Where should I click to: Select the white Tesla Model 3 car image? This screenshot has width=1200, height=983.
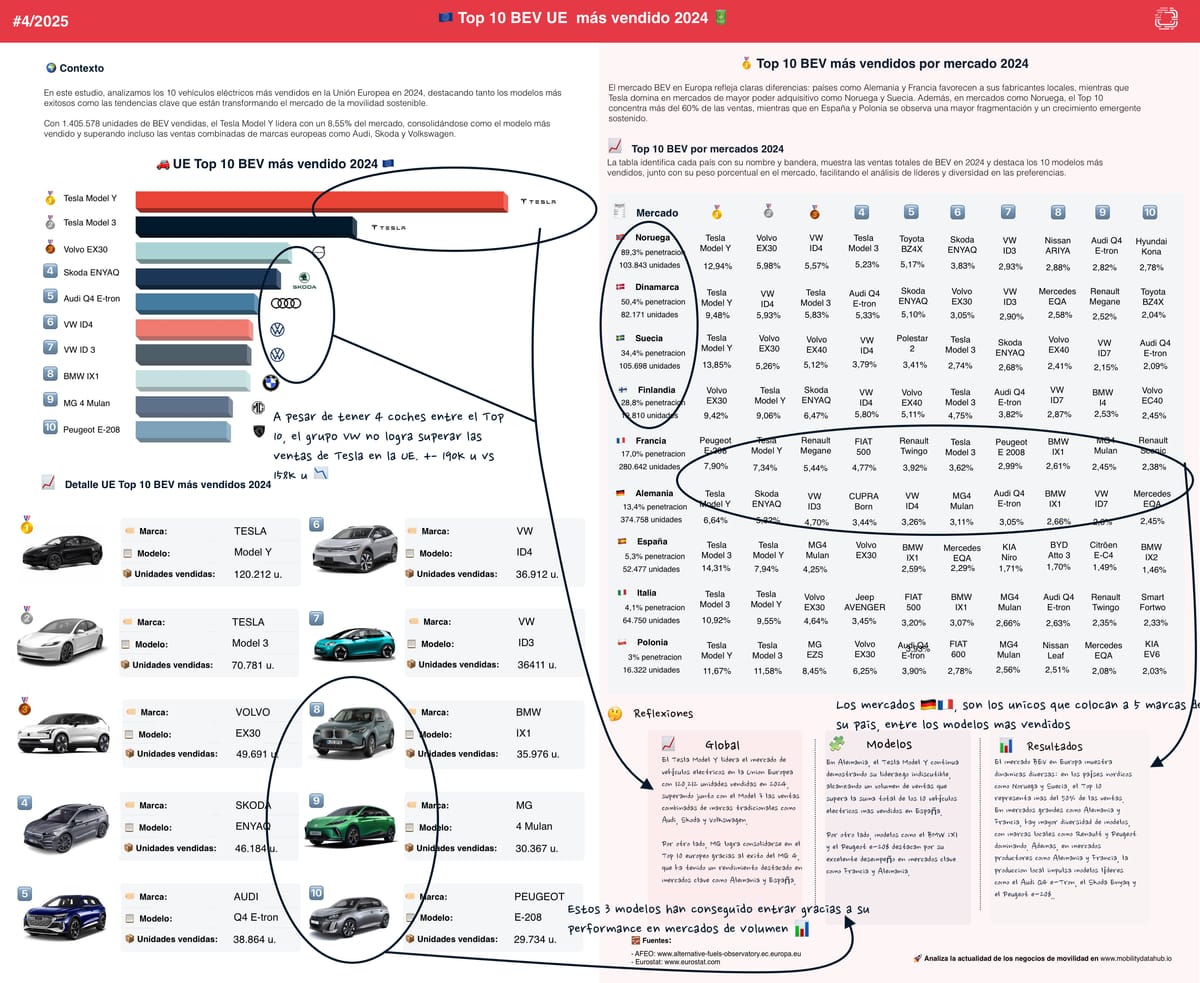(60, 642)
